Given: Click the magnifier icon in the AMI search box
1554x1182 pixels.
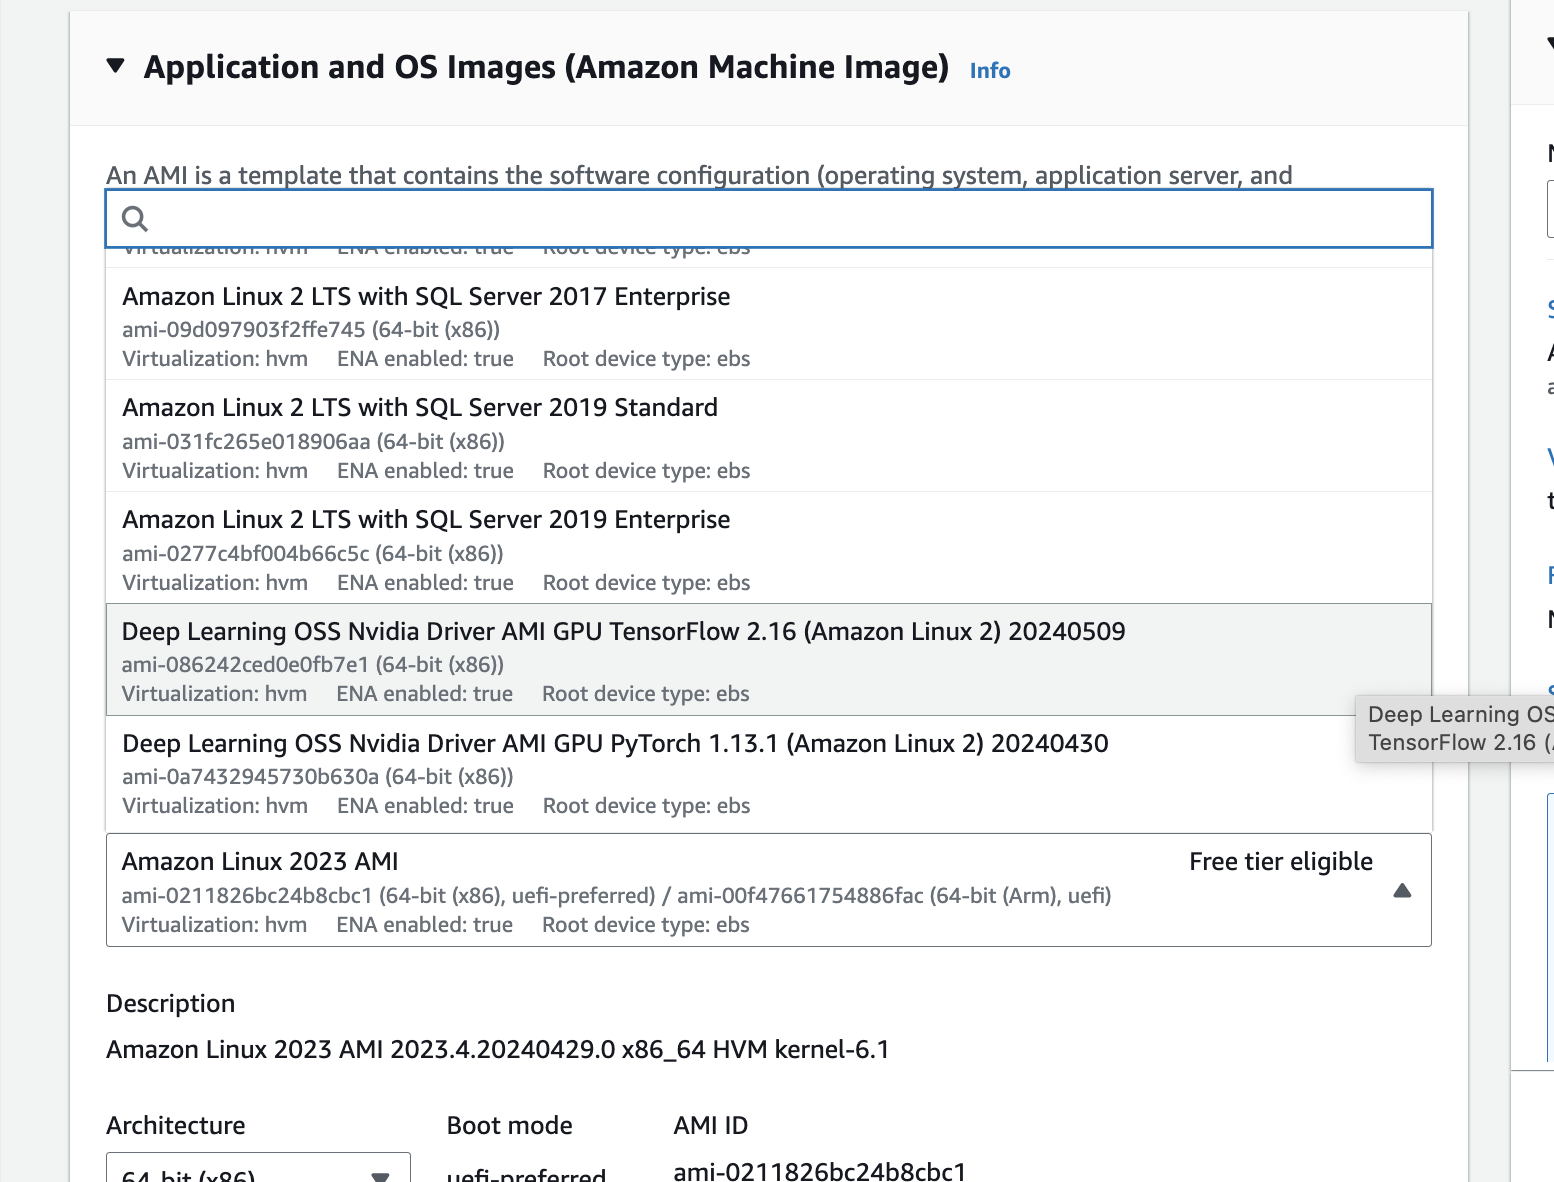Looking at the screenshot, I should pyautogui.click(x=135, y=218).
